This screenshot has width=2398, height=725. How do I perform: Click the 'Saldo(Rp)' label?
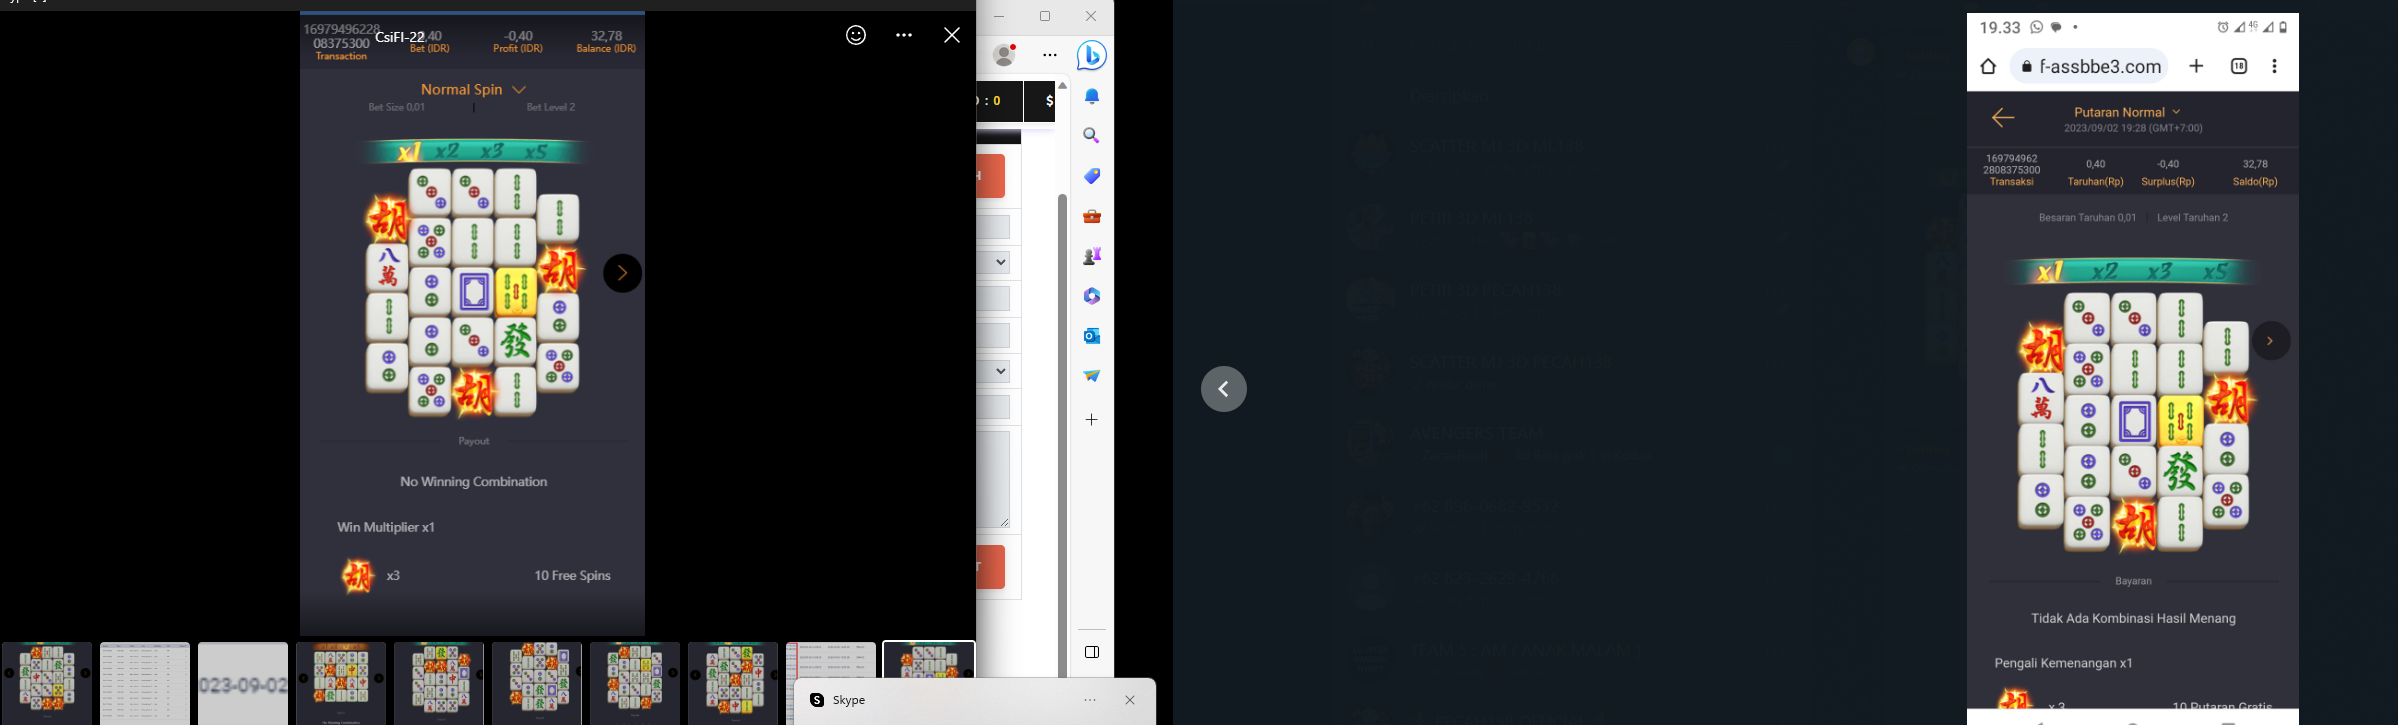tap(2255, 182)
